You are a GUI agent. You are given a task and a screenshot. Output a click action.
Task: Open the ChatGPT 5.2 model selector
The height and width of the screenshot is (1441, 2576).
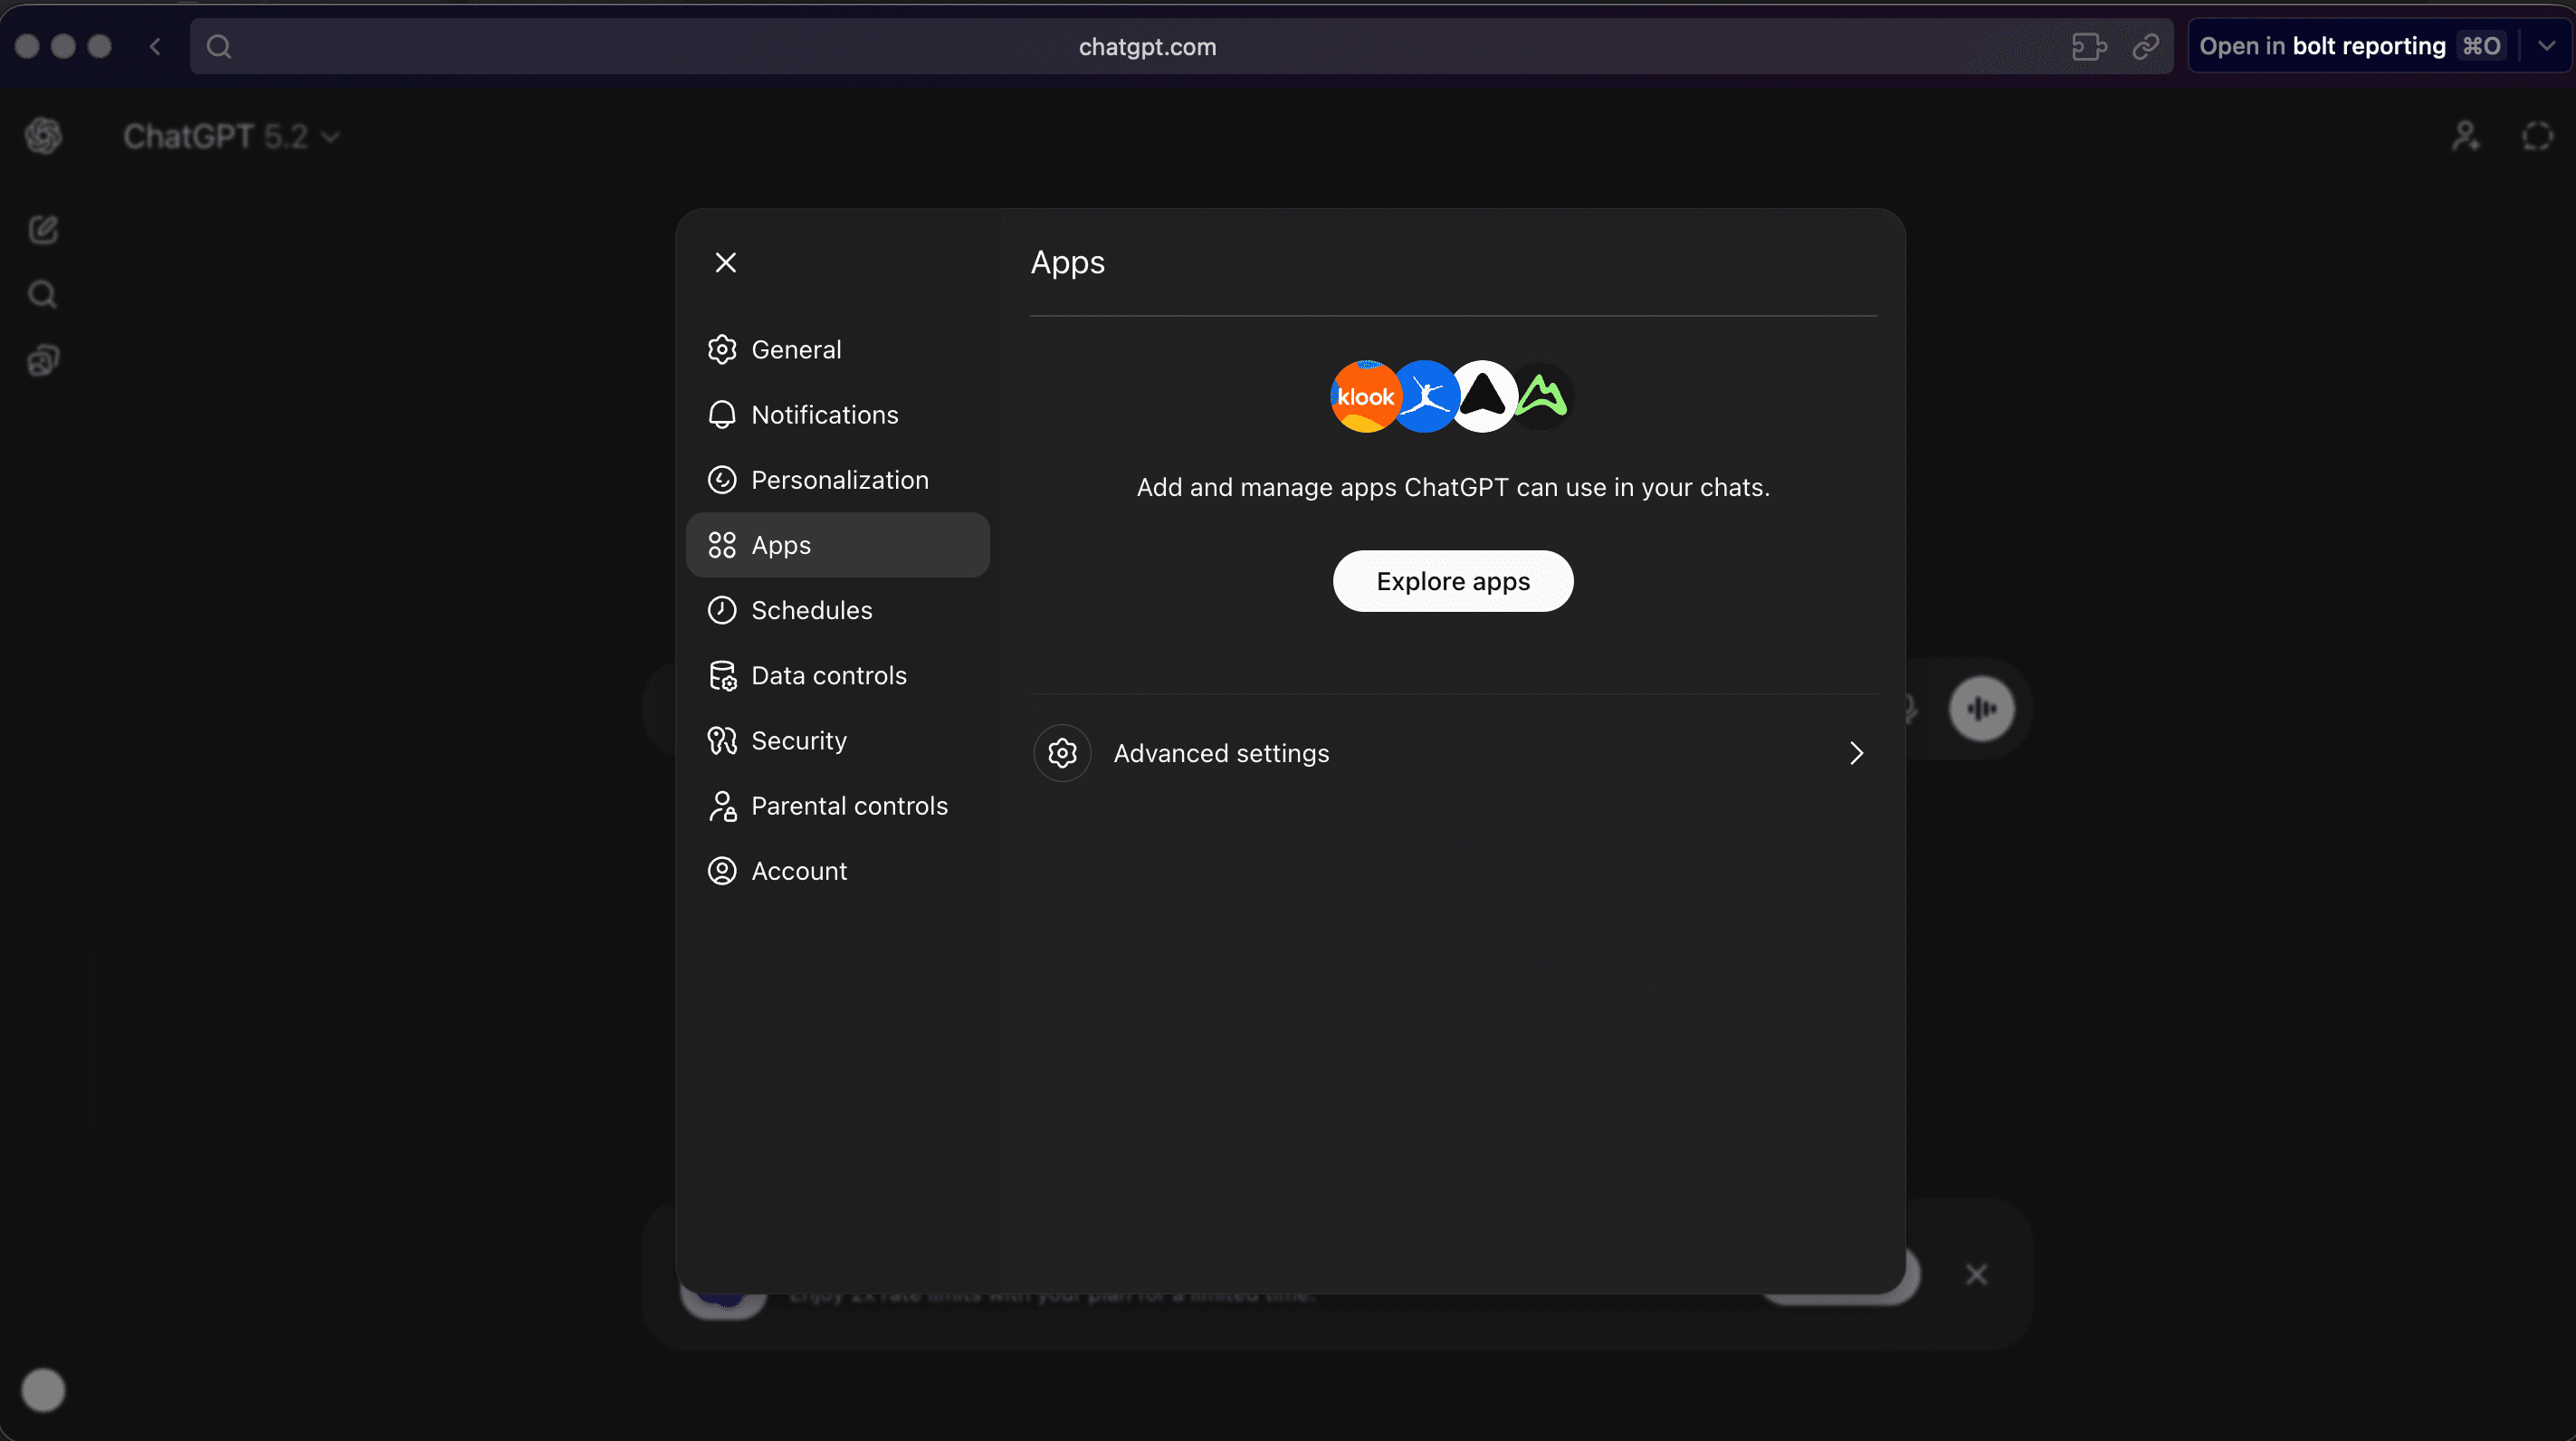coord(232,136)
